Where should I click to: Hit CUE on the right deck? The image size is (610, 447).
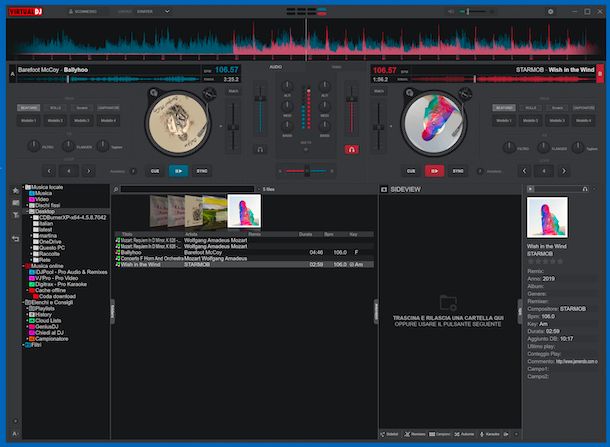(411, 171)
